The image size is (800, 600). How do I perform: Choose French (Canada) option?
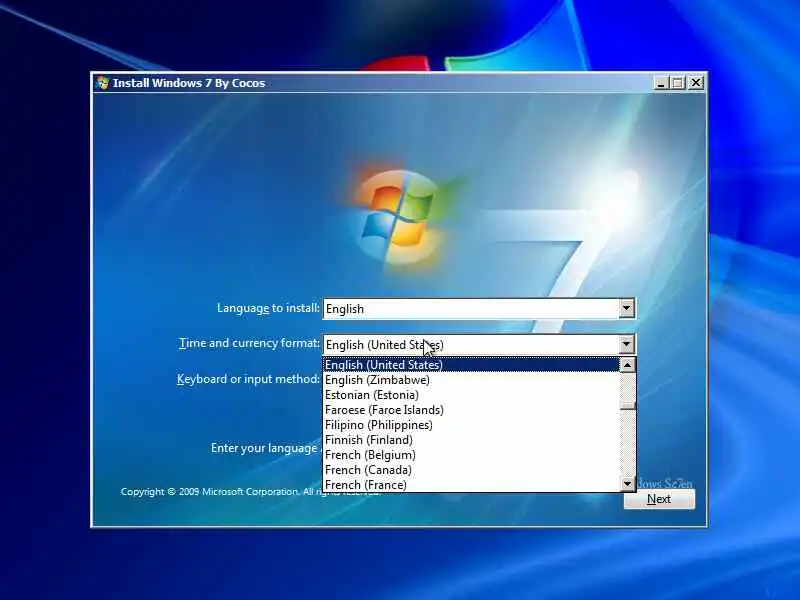coord(471,470)
